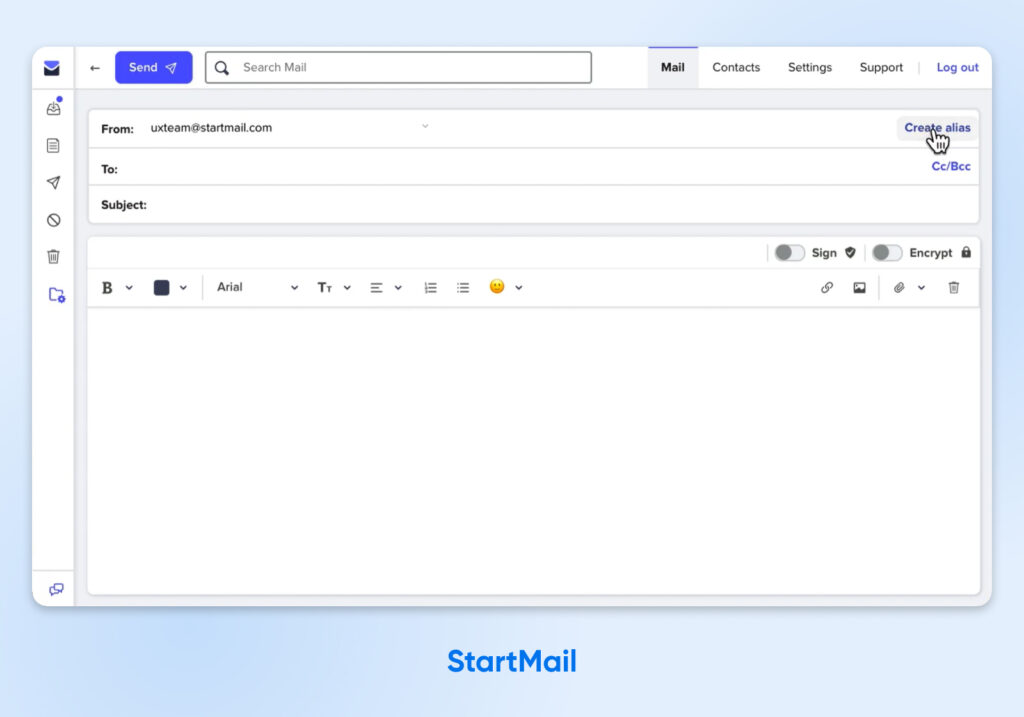Open the text color swatch

coord(163,287)
